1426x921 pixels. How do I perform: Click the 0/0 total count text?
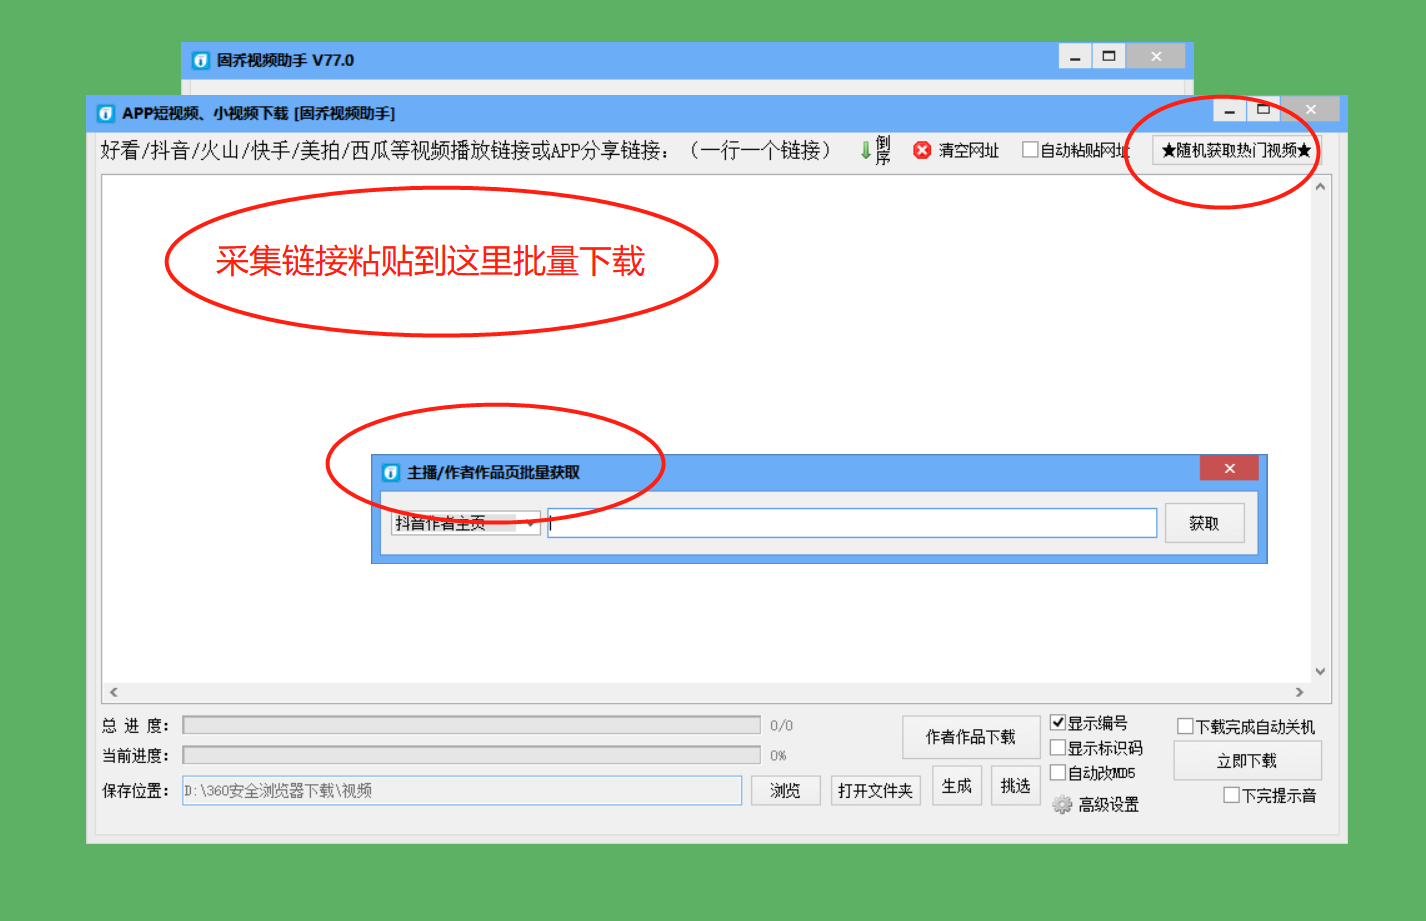[782, 726]
